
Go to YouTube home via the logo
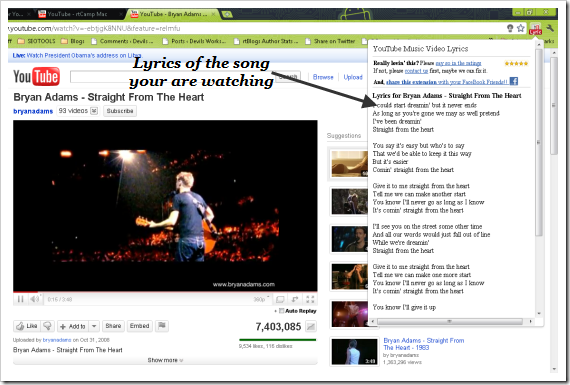(36, 77)
